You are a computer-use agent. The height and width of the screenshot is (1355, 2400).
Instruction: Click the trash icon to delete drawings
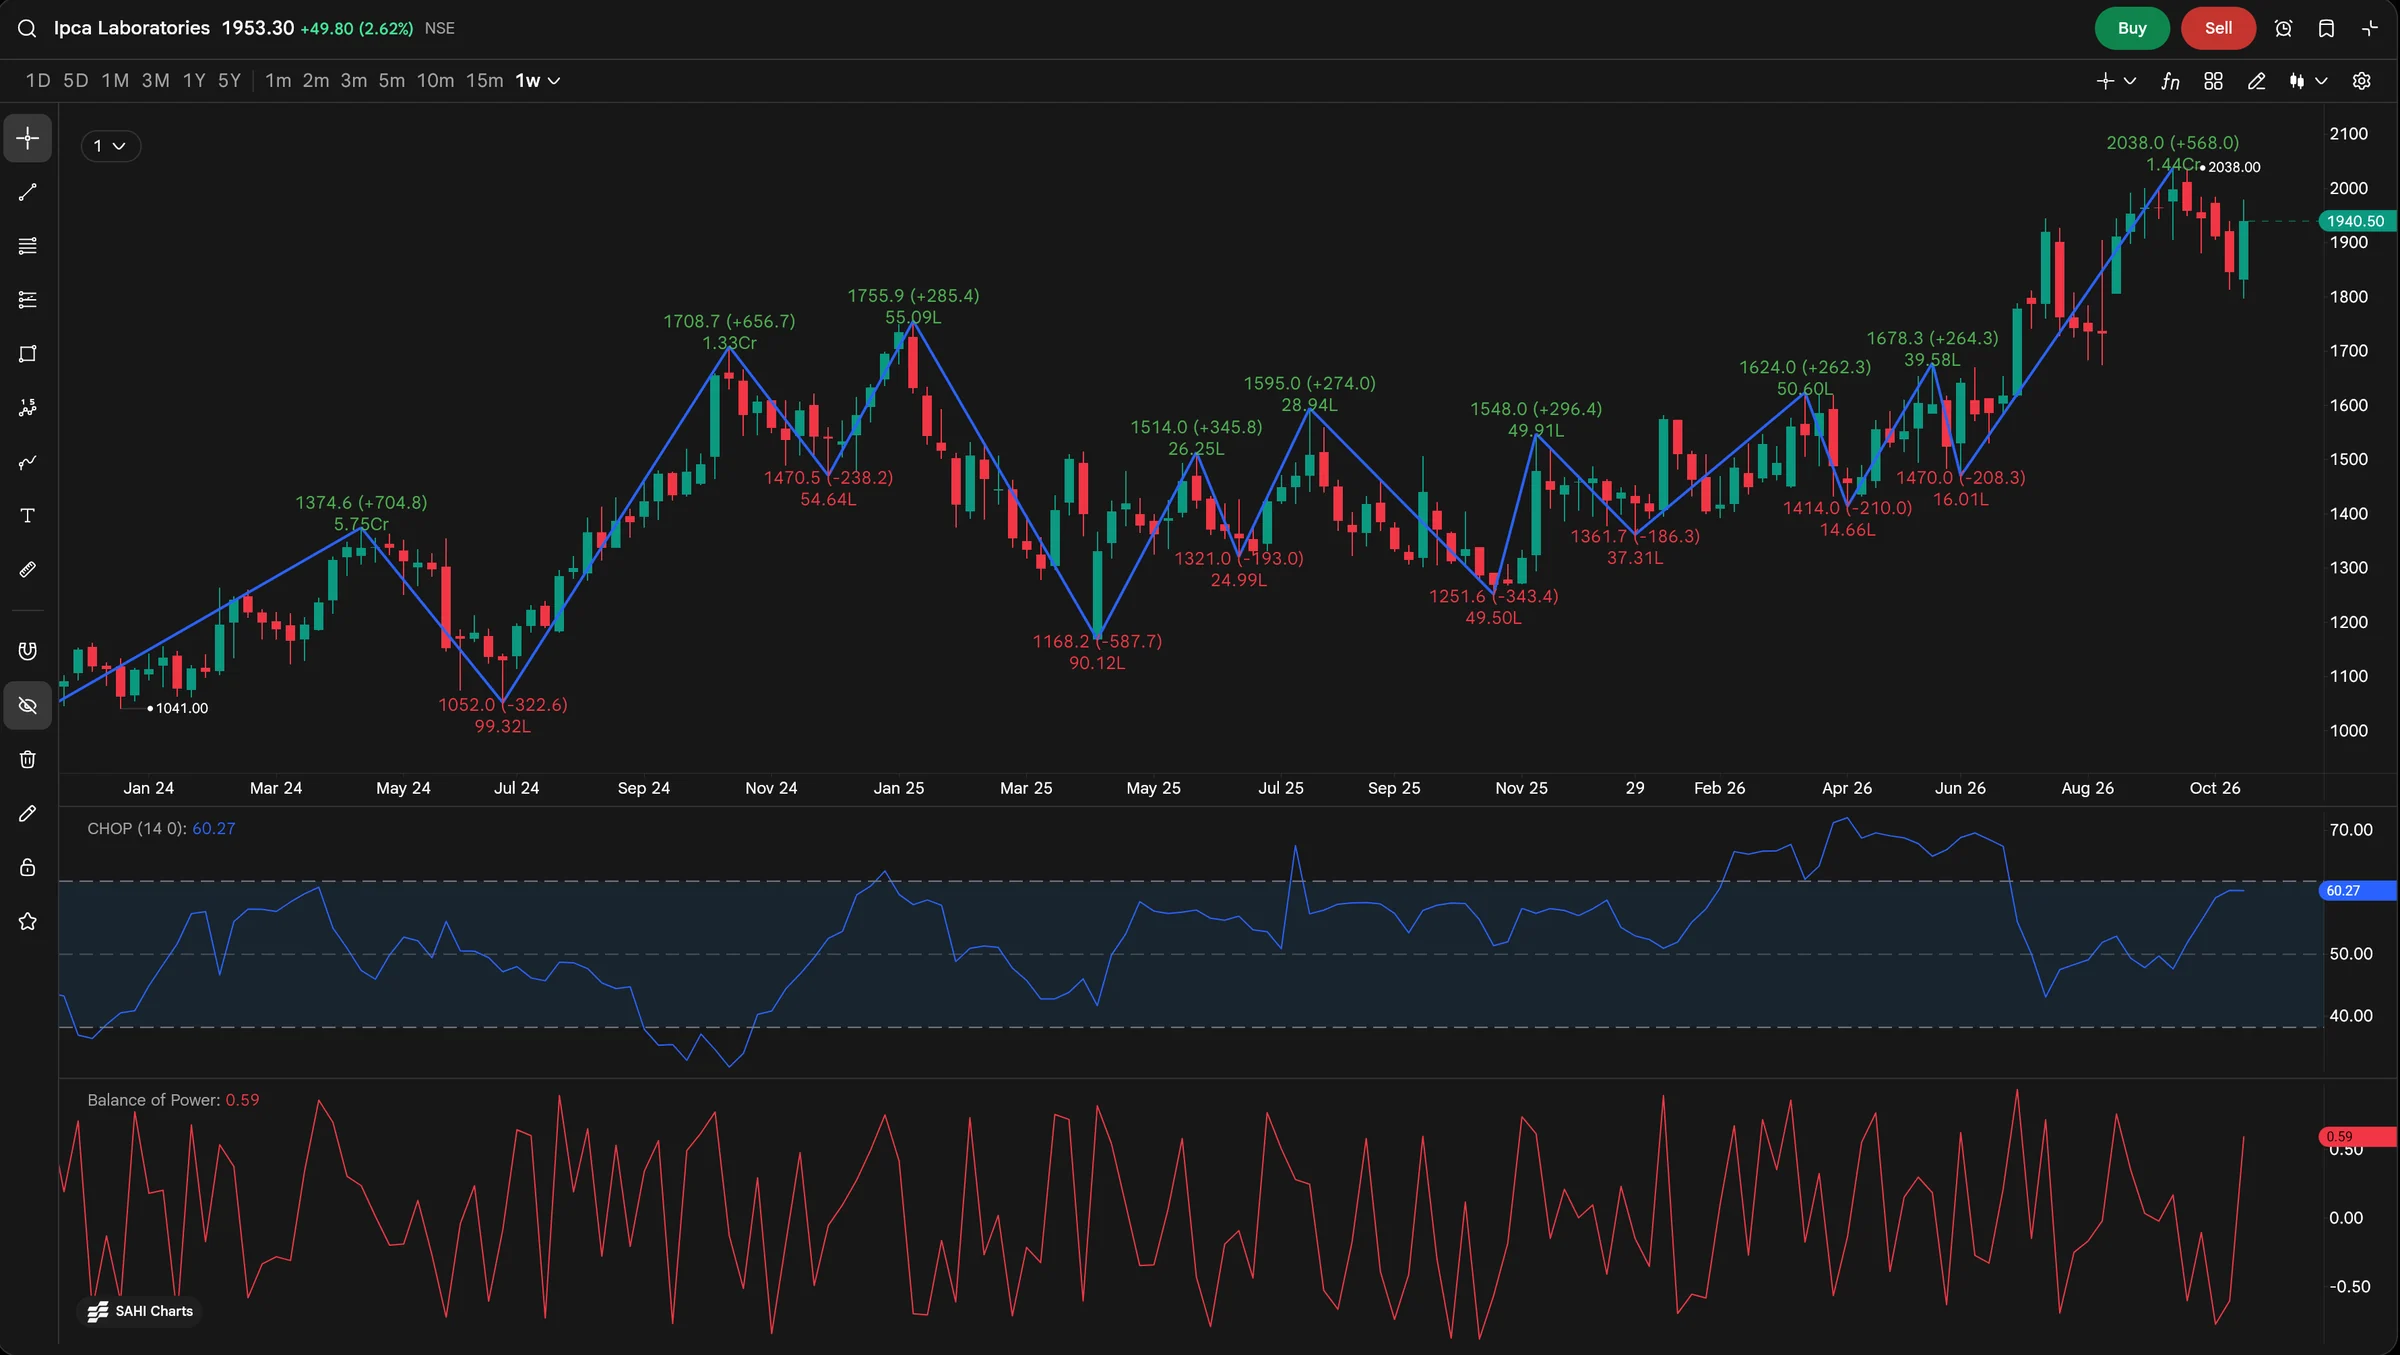28,760
